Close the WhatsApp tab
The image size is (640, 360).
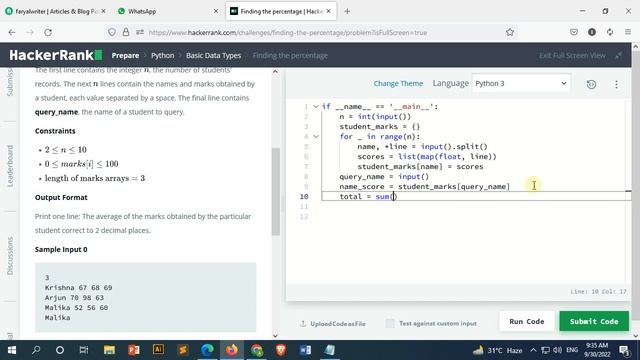click(x=216, y=11)
